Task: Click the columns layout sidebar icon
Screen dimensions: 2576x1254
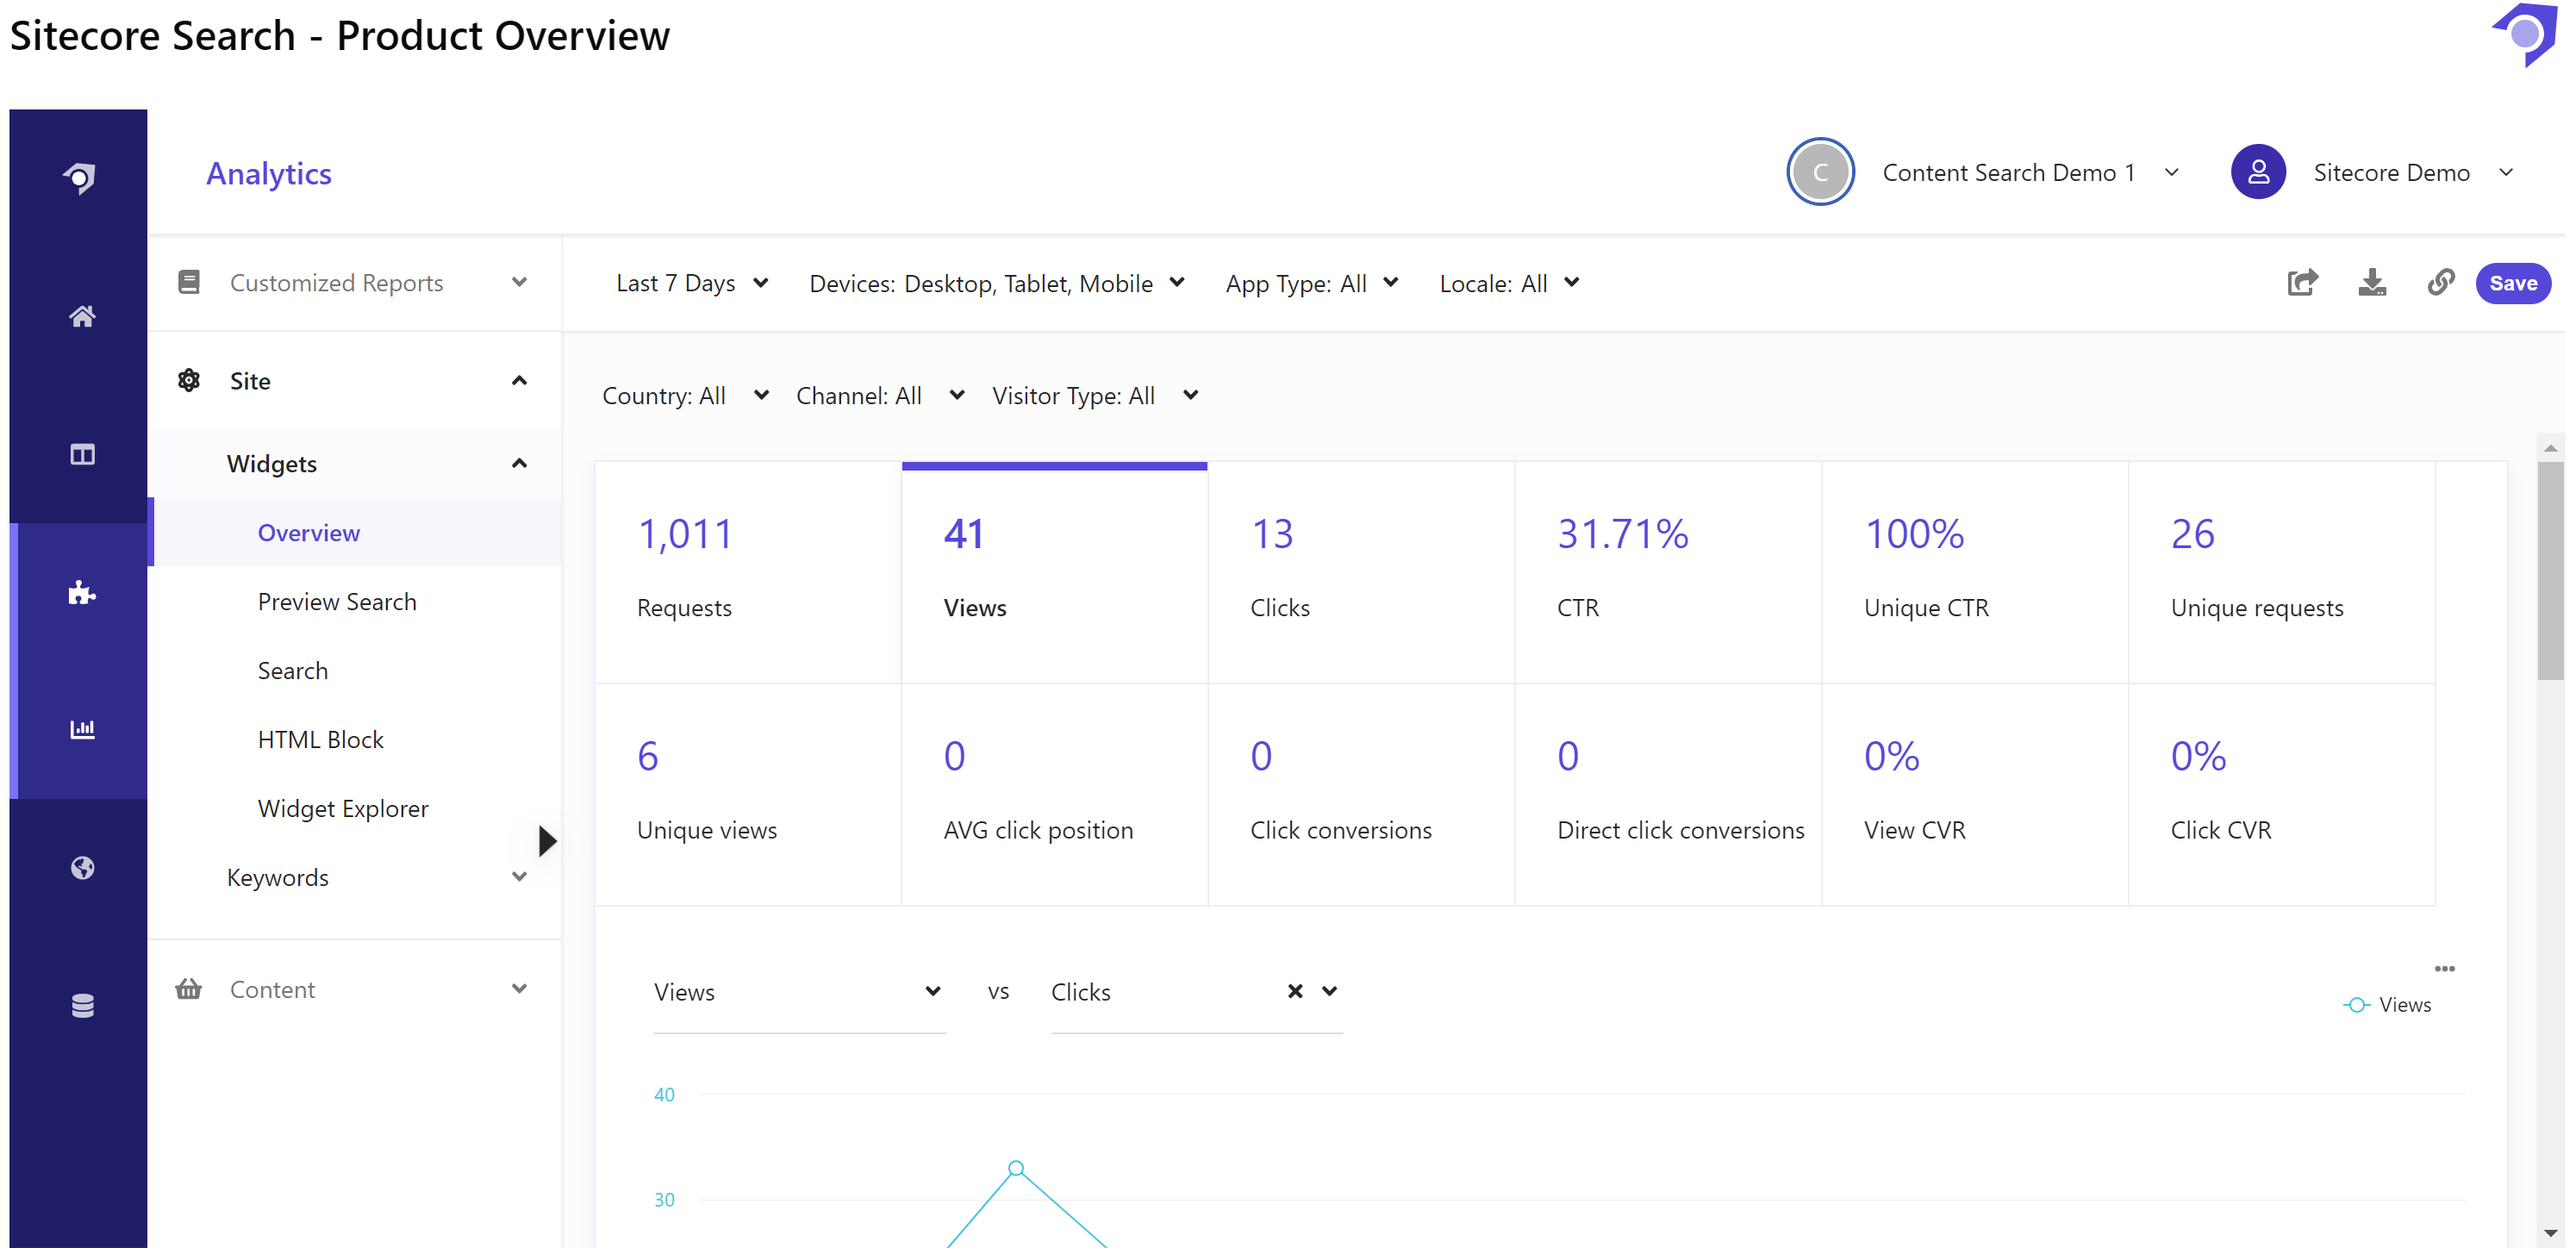Action: click(x=82, y=456)
